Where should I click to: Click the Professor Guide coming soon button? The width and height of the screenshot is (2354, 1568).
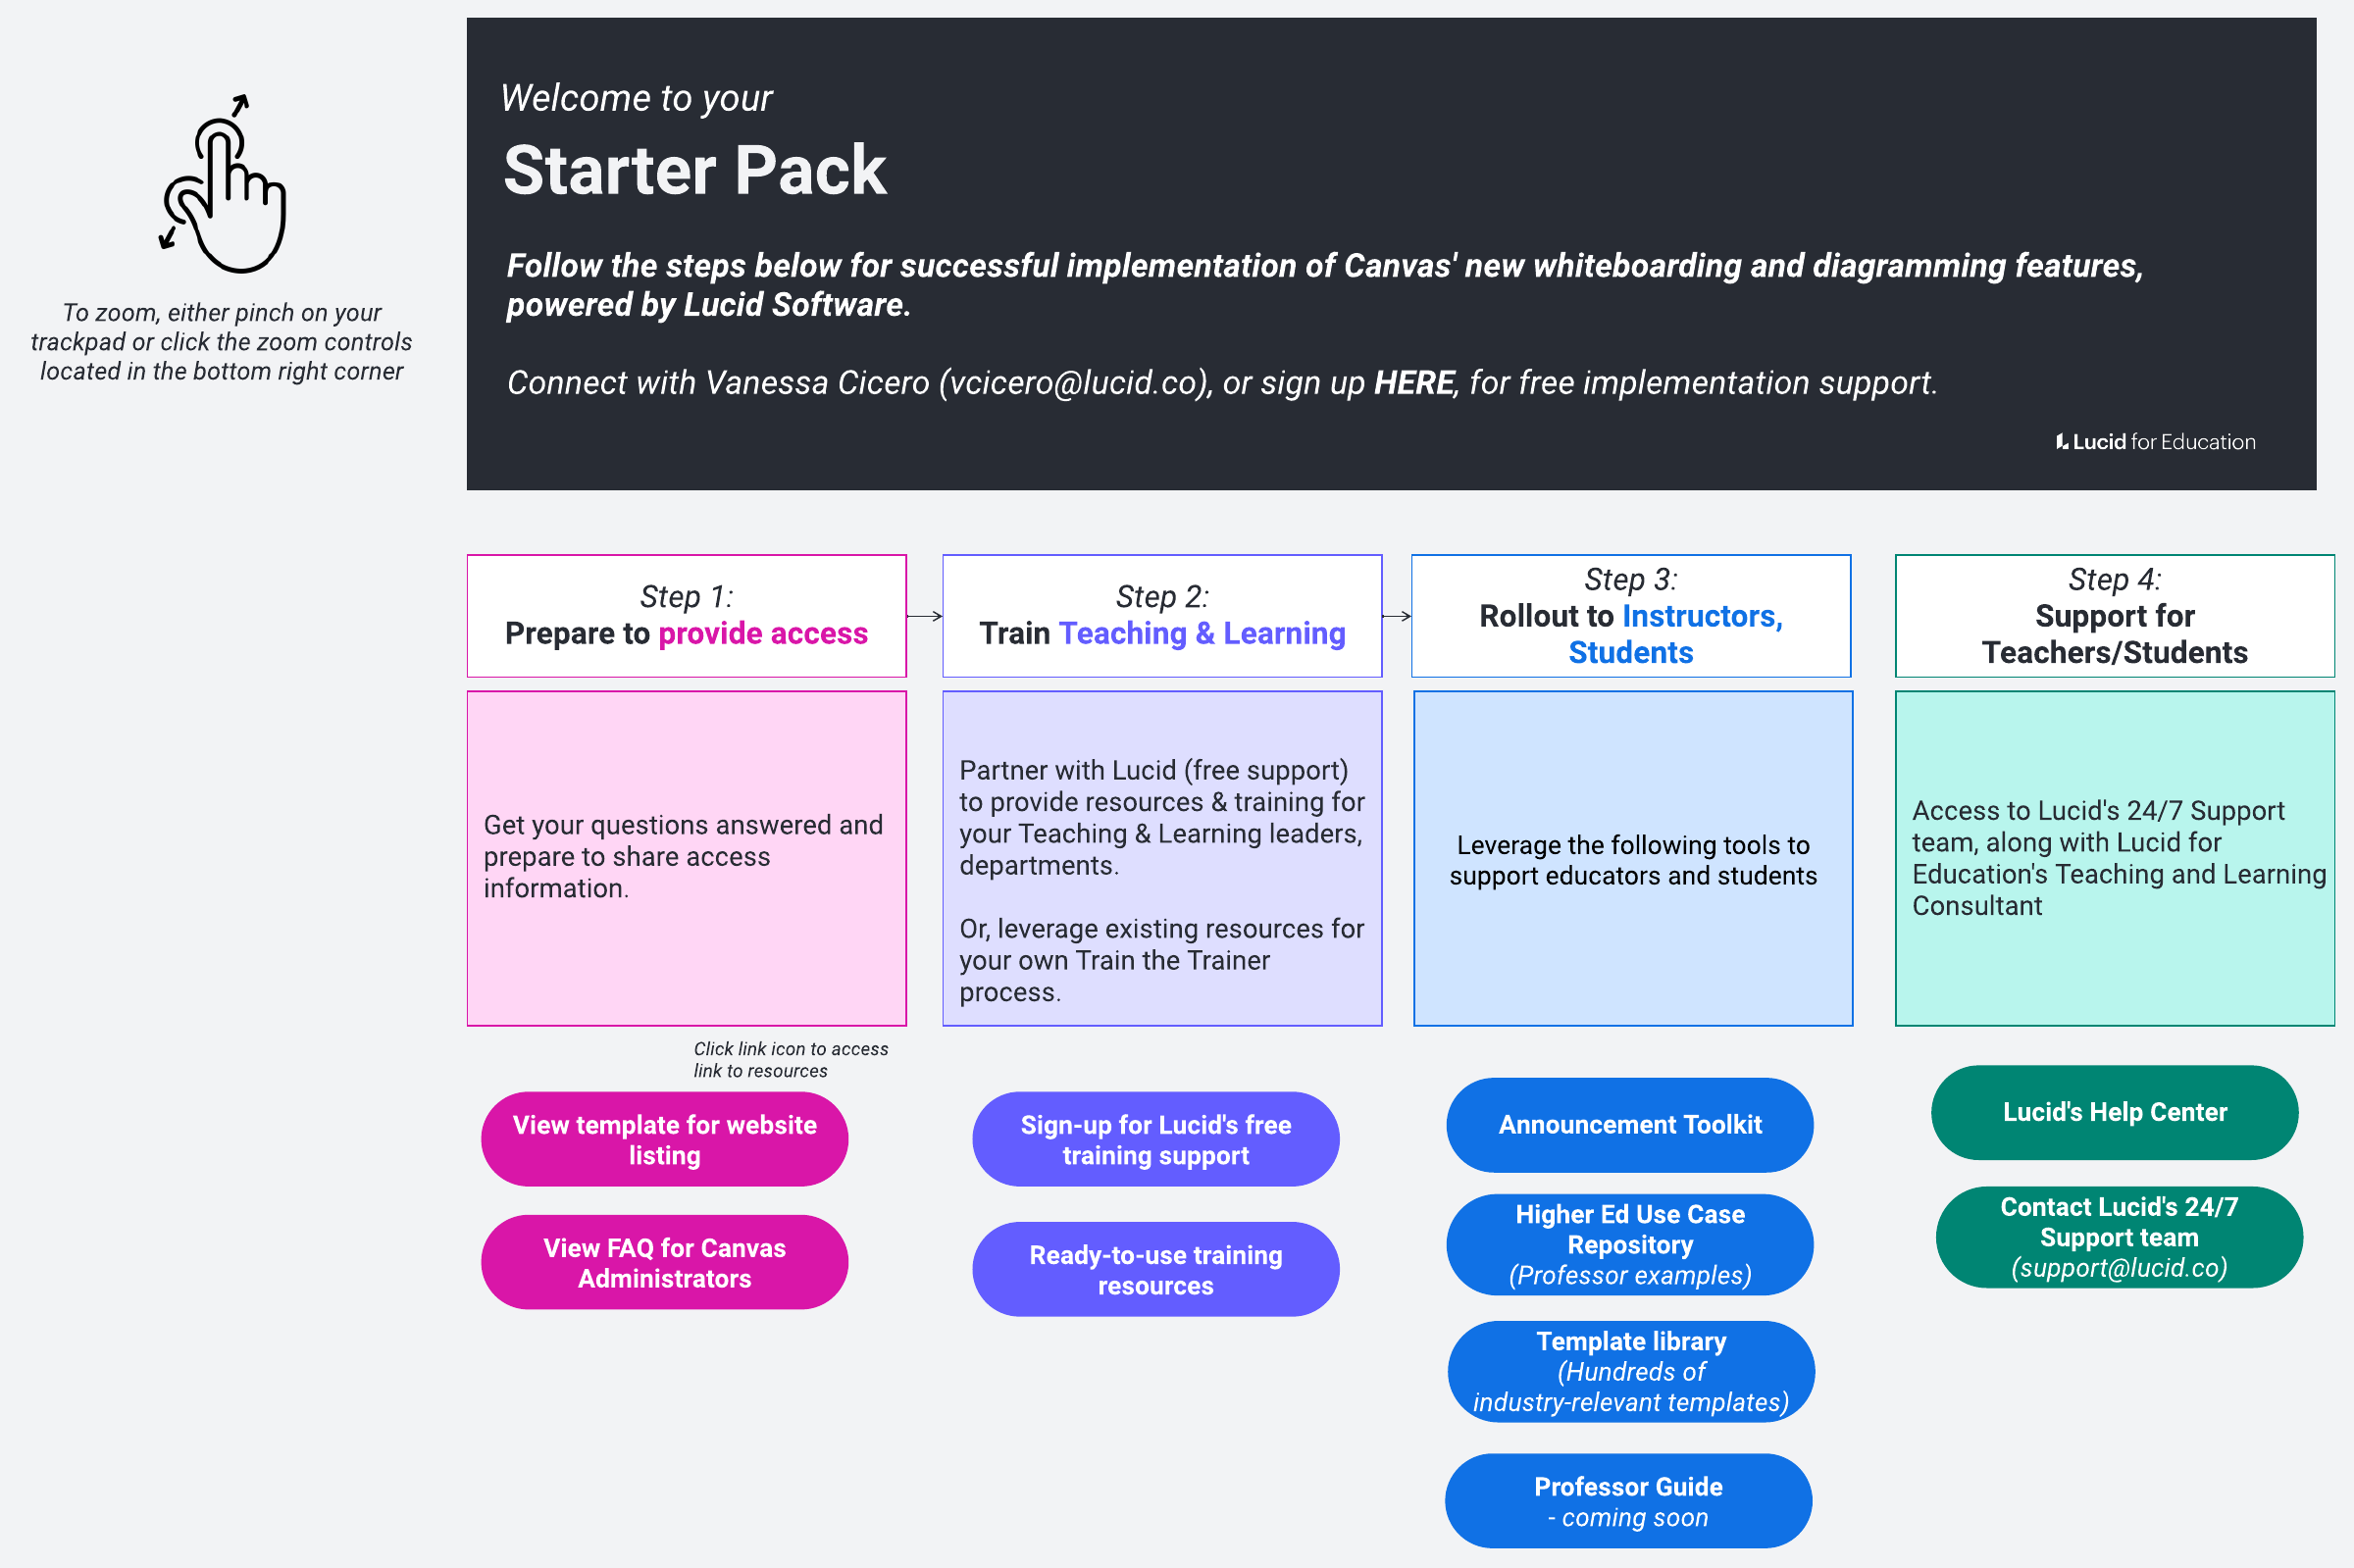pos(1628,1500)
